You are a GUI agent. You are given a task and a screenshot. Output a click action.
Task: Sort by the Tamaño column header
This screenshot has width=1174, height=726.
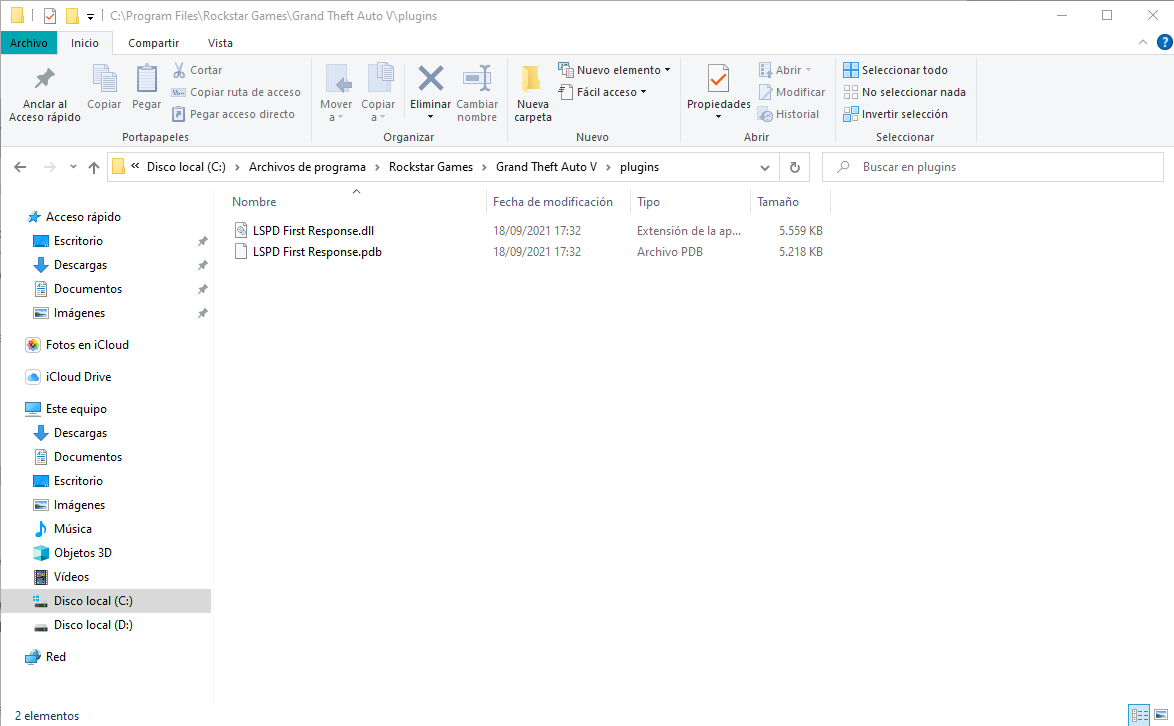(x=778, y=202)
